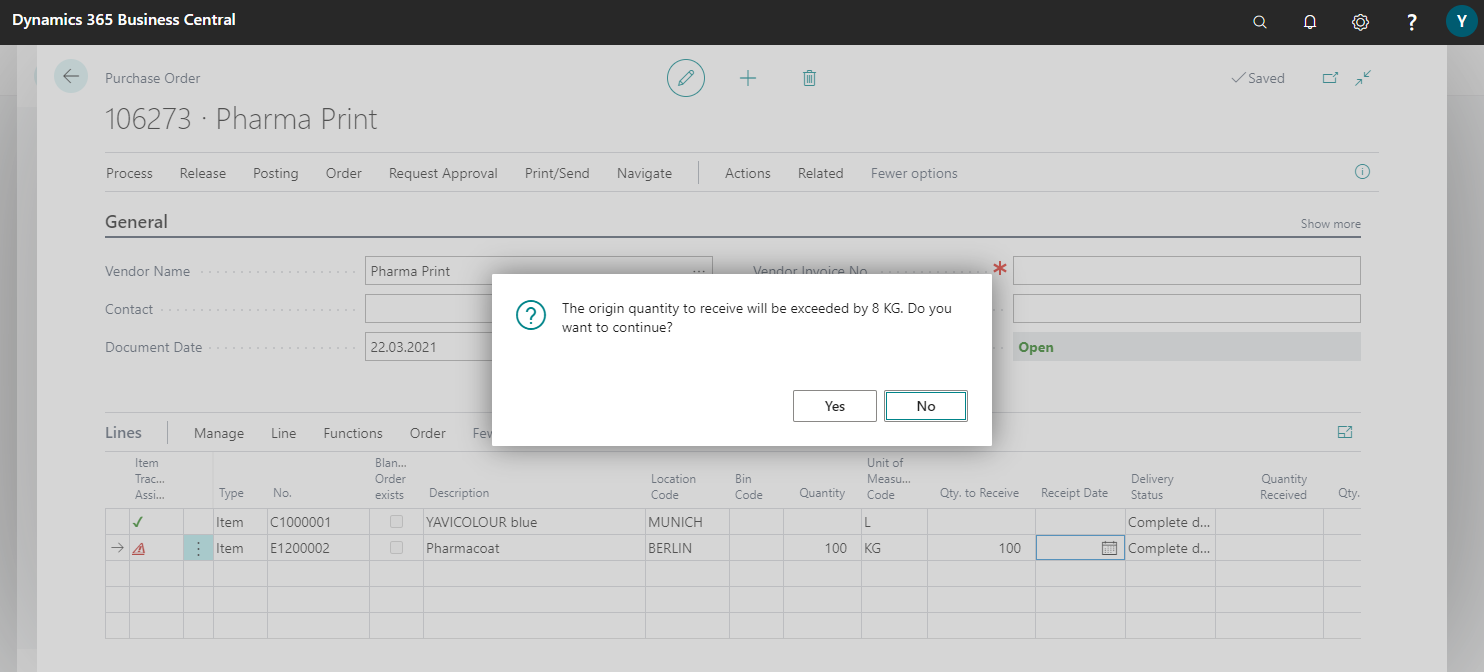Open the Request Approval menu

[443, 173]
